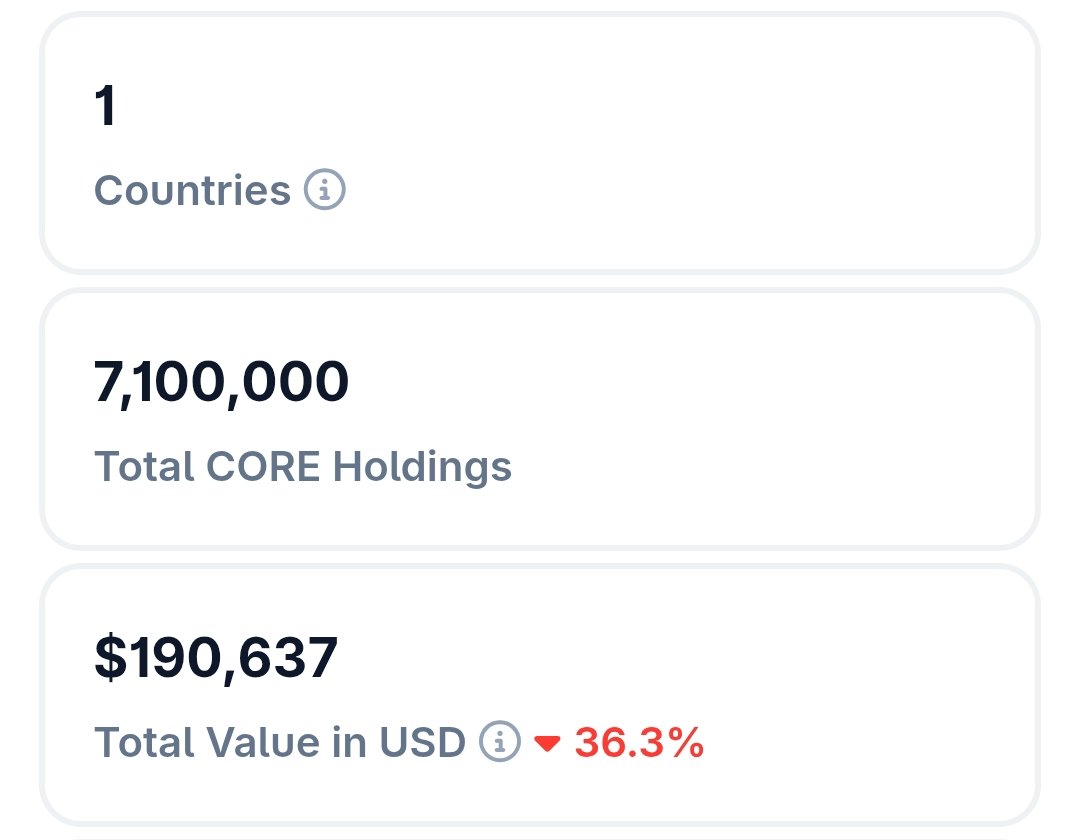Click the word CORE in holdings label
Viewport: 1080px width, 840px height.
coord(263,466)
